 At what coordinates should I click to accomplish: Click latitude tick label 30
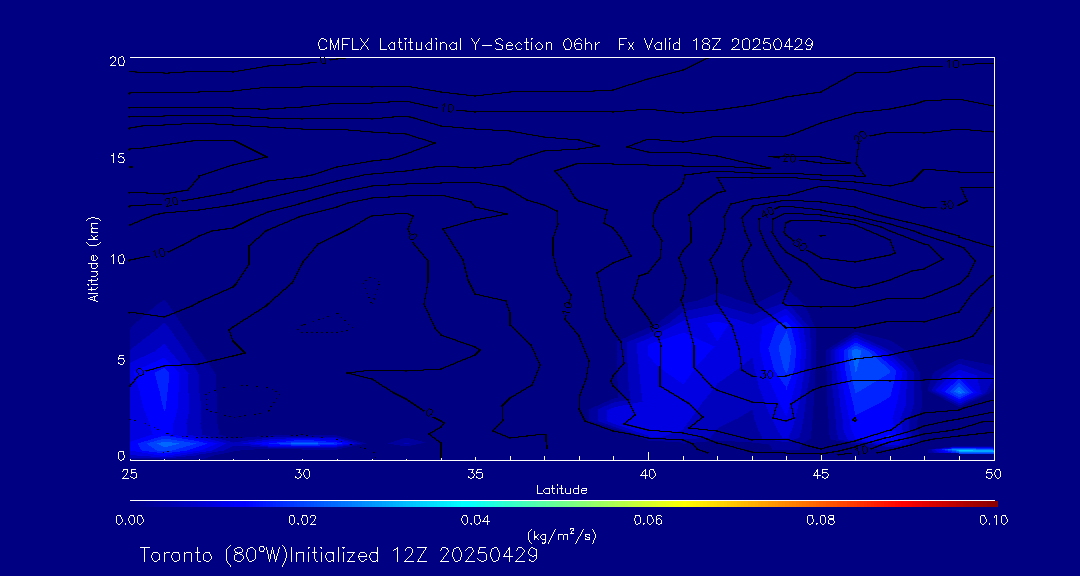click(x=302, y=474)
